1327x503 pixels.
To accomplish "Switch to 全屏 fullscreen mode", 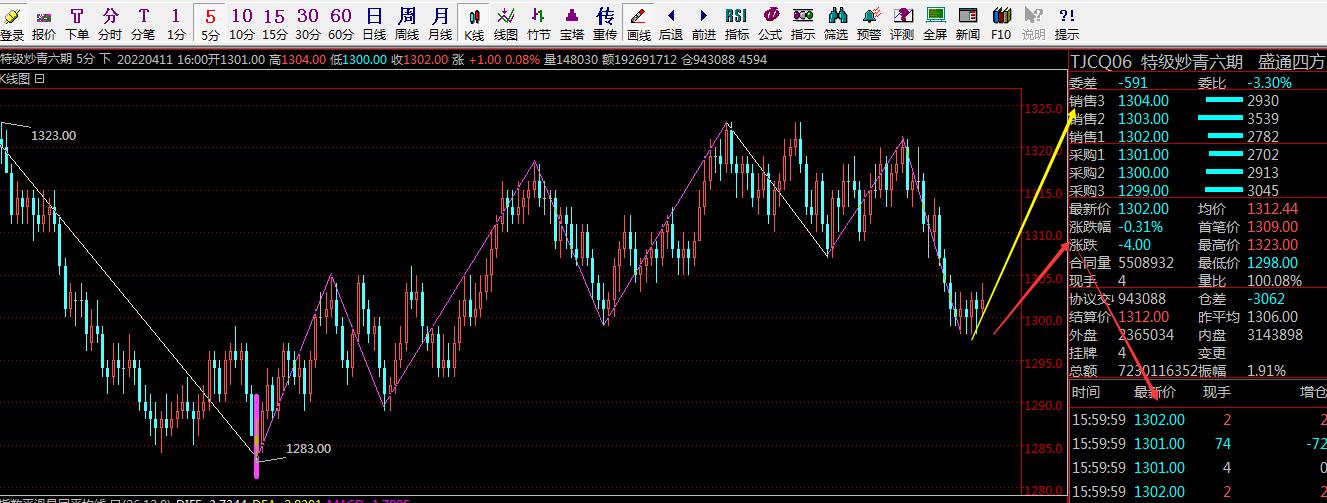I will click(x=935, y=22).
